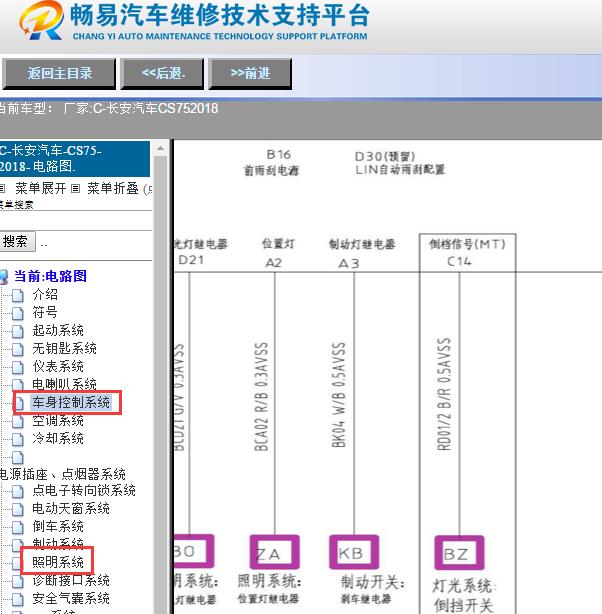Viewport: 602px width, 614px height.
Task: Click the page icon beside 电动天窗系统
Action: pos(18,509)
